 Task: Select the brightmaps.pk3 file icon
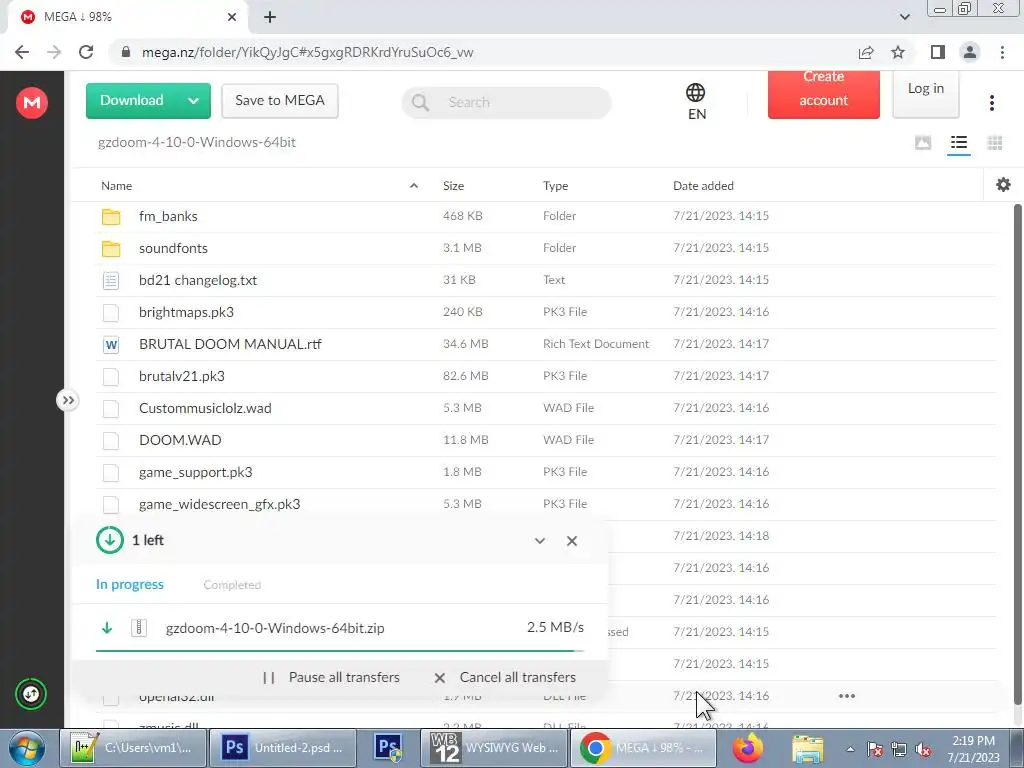tap(111, 312)
